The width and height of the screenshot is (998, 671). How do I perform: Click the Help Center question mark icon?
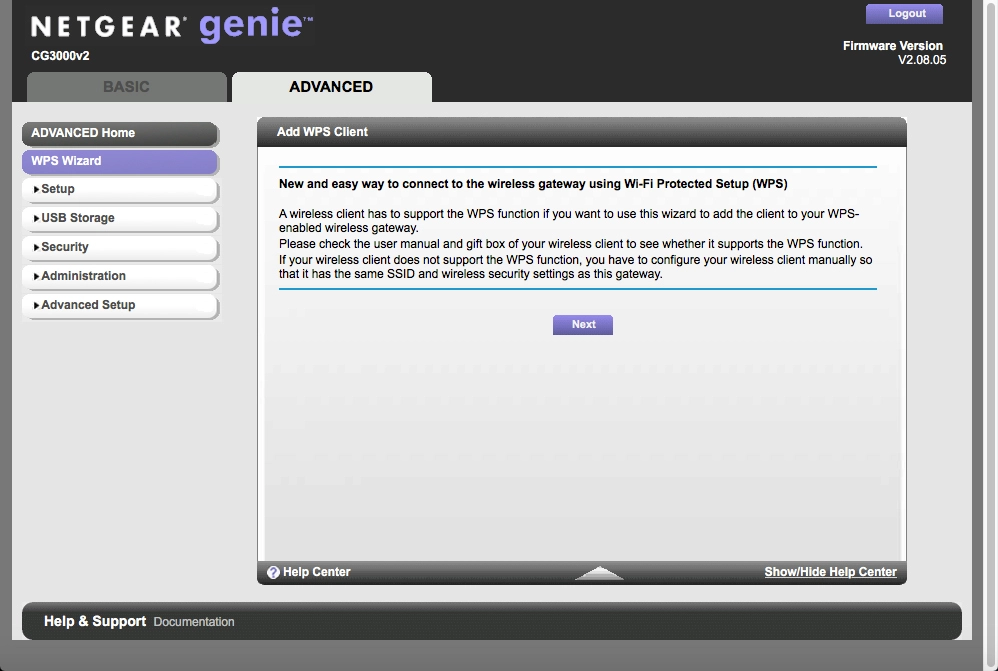[x=273, y=572]
